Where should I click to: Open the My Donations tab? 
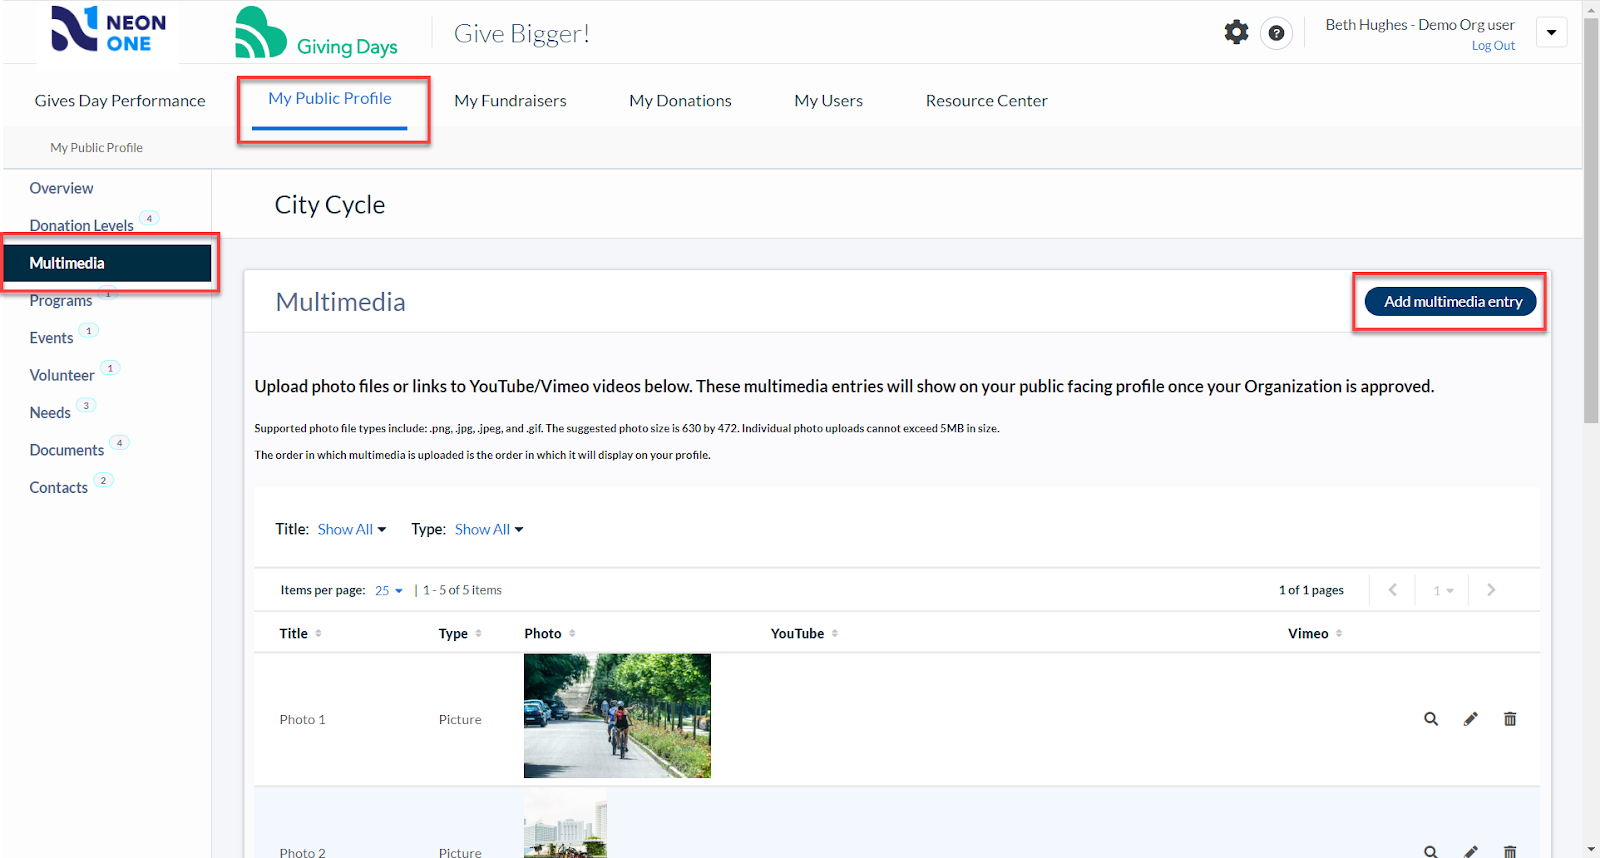(x=680, y=100)
